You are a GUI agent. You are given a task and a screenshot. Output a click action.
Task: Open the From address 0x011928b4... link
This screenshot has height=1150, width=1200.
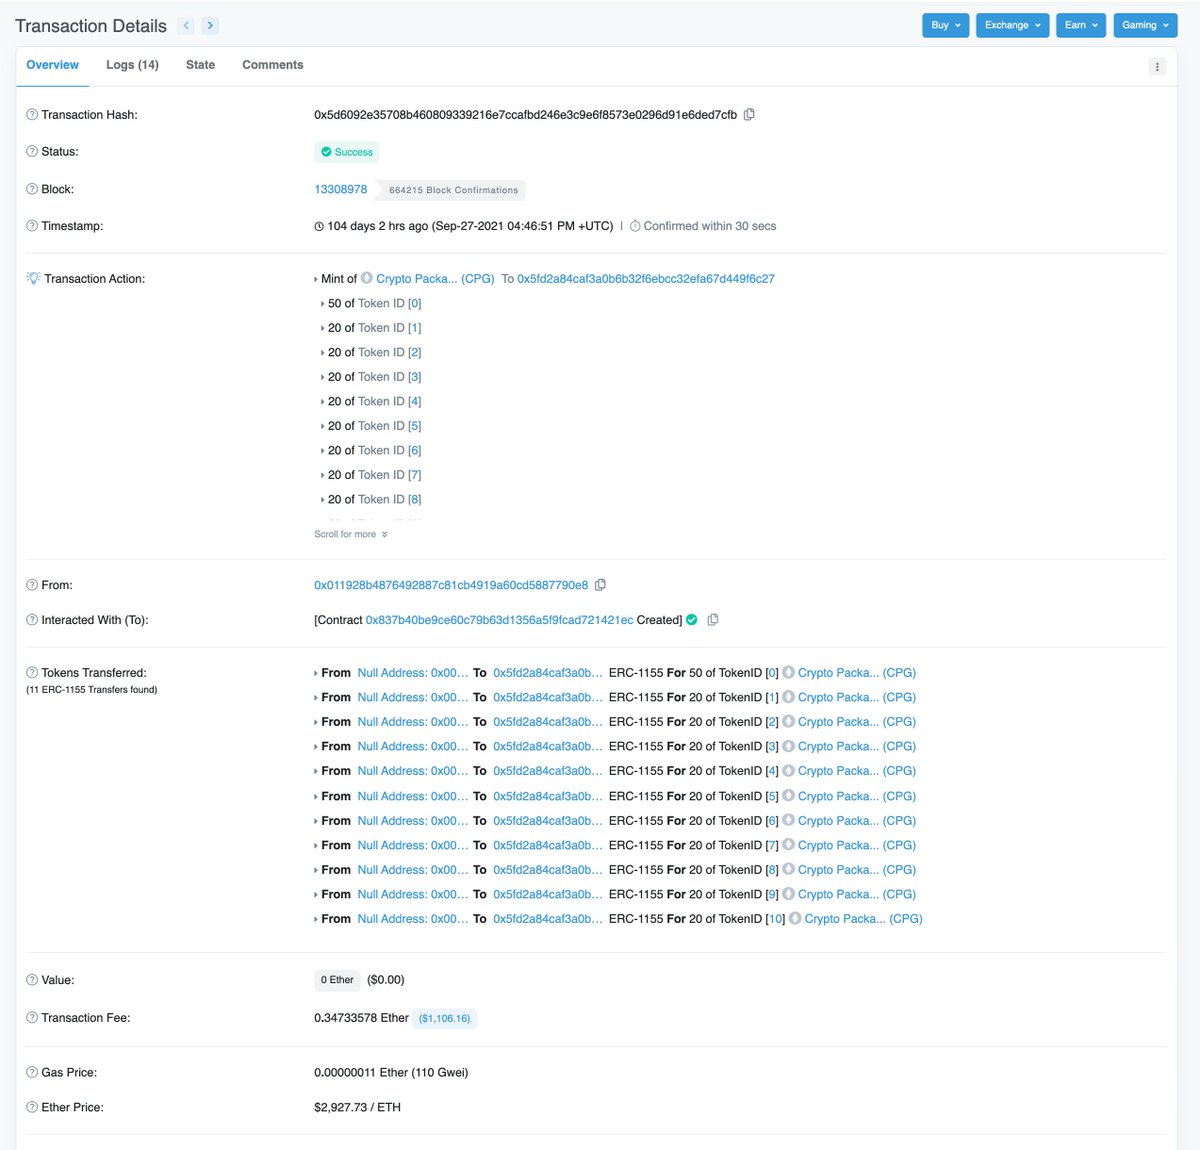[x=451, y=585]
